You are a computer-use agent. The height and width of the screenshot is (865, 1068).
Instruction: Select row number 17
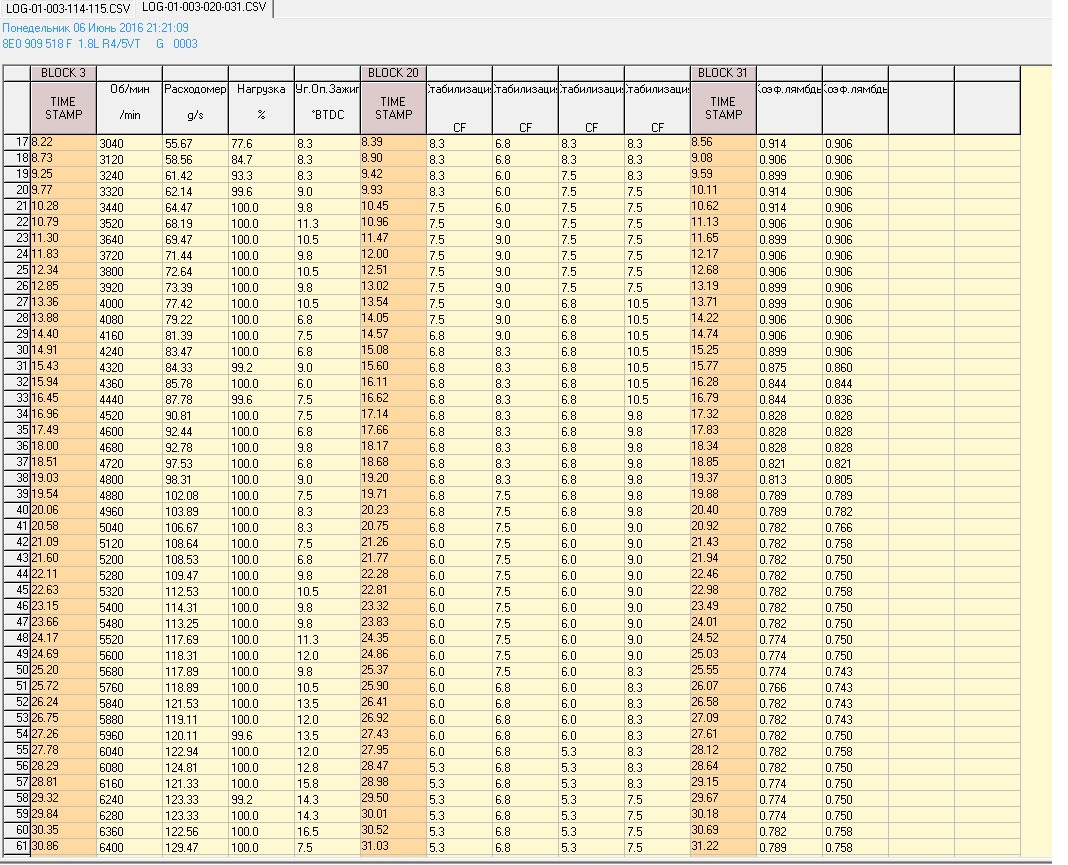point(16,142)
